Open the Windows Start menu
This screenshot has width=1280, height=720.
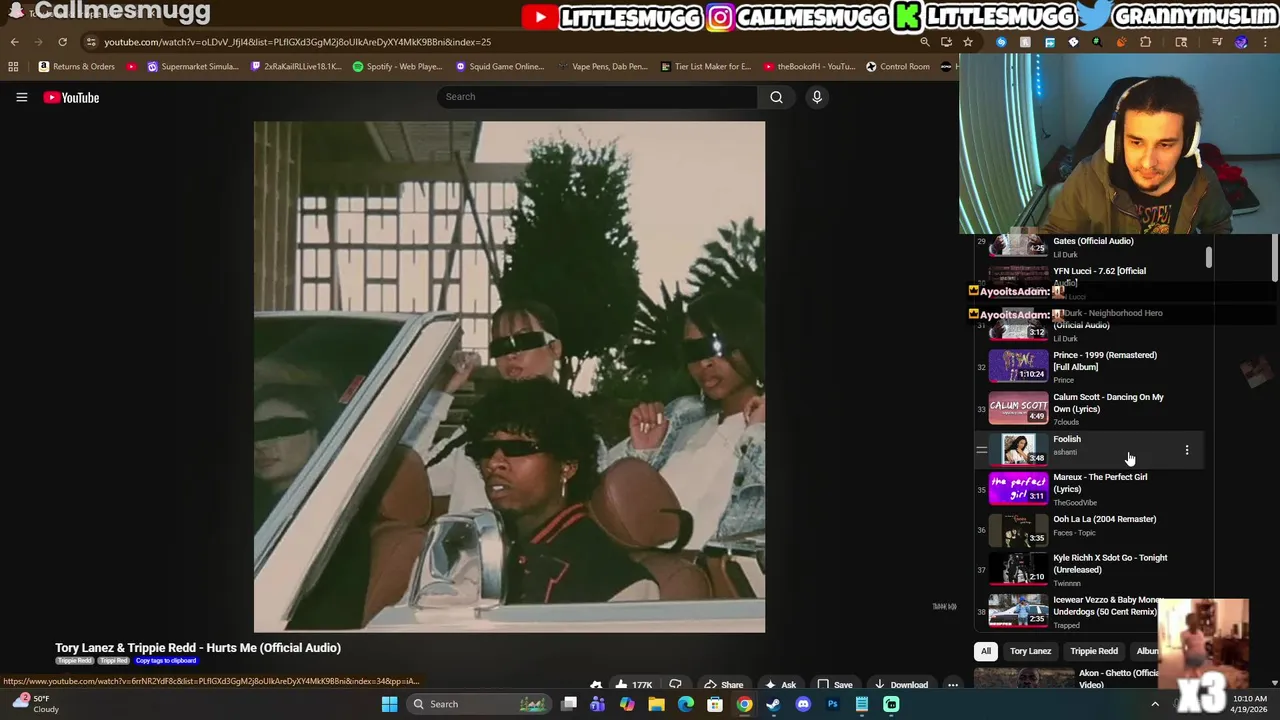click(389, 704)
